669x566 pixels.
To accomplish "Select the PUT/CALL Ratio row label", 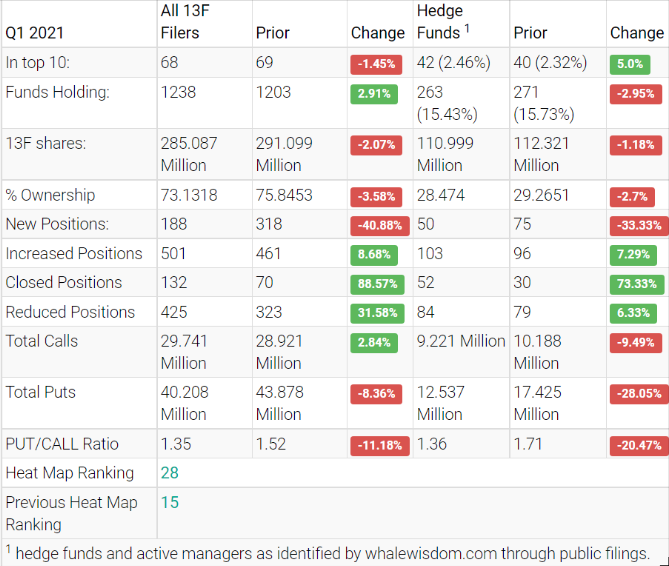I will tap(62, 443).
